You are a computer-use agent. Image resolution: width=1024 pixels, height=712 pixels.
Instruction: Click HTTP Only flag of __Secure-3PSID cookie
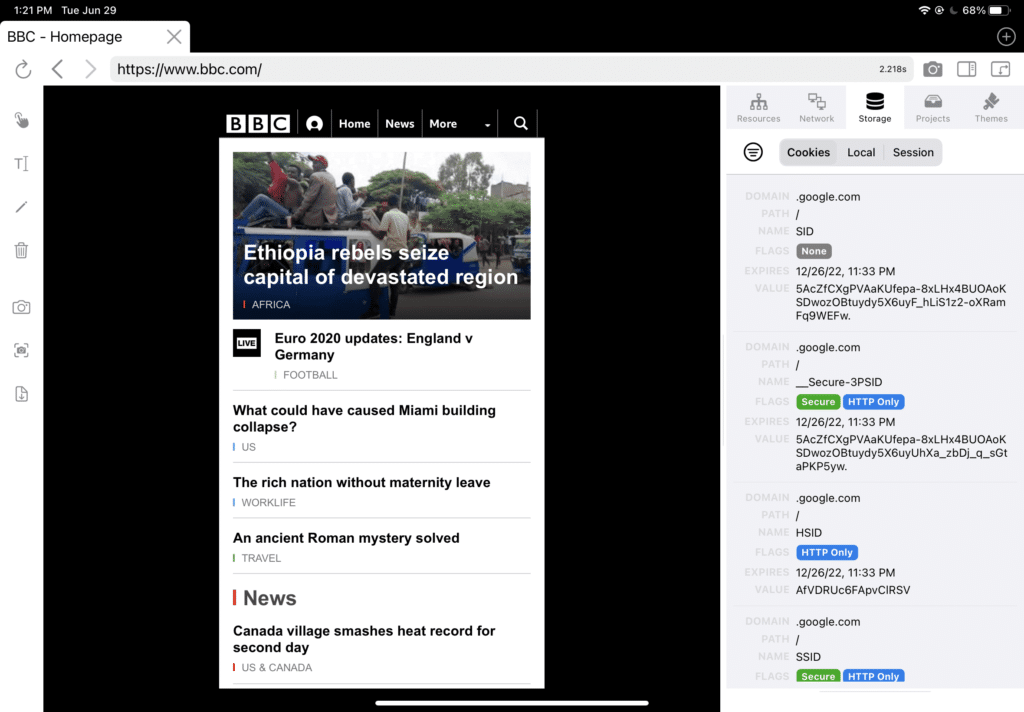873,402
